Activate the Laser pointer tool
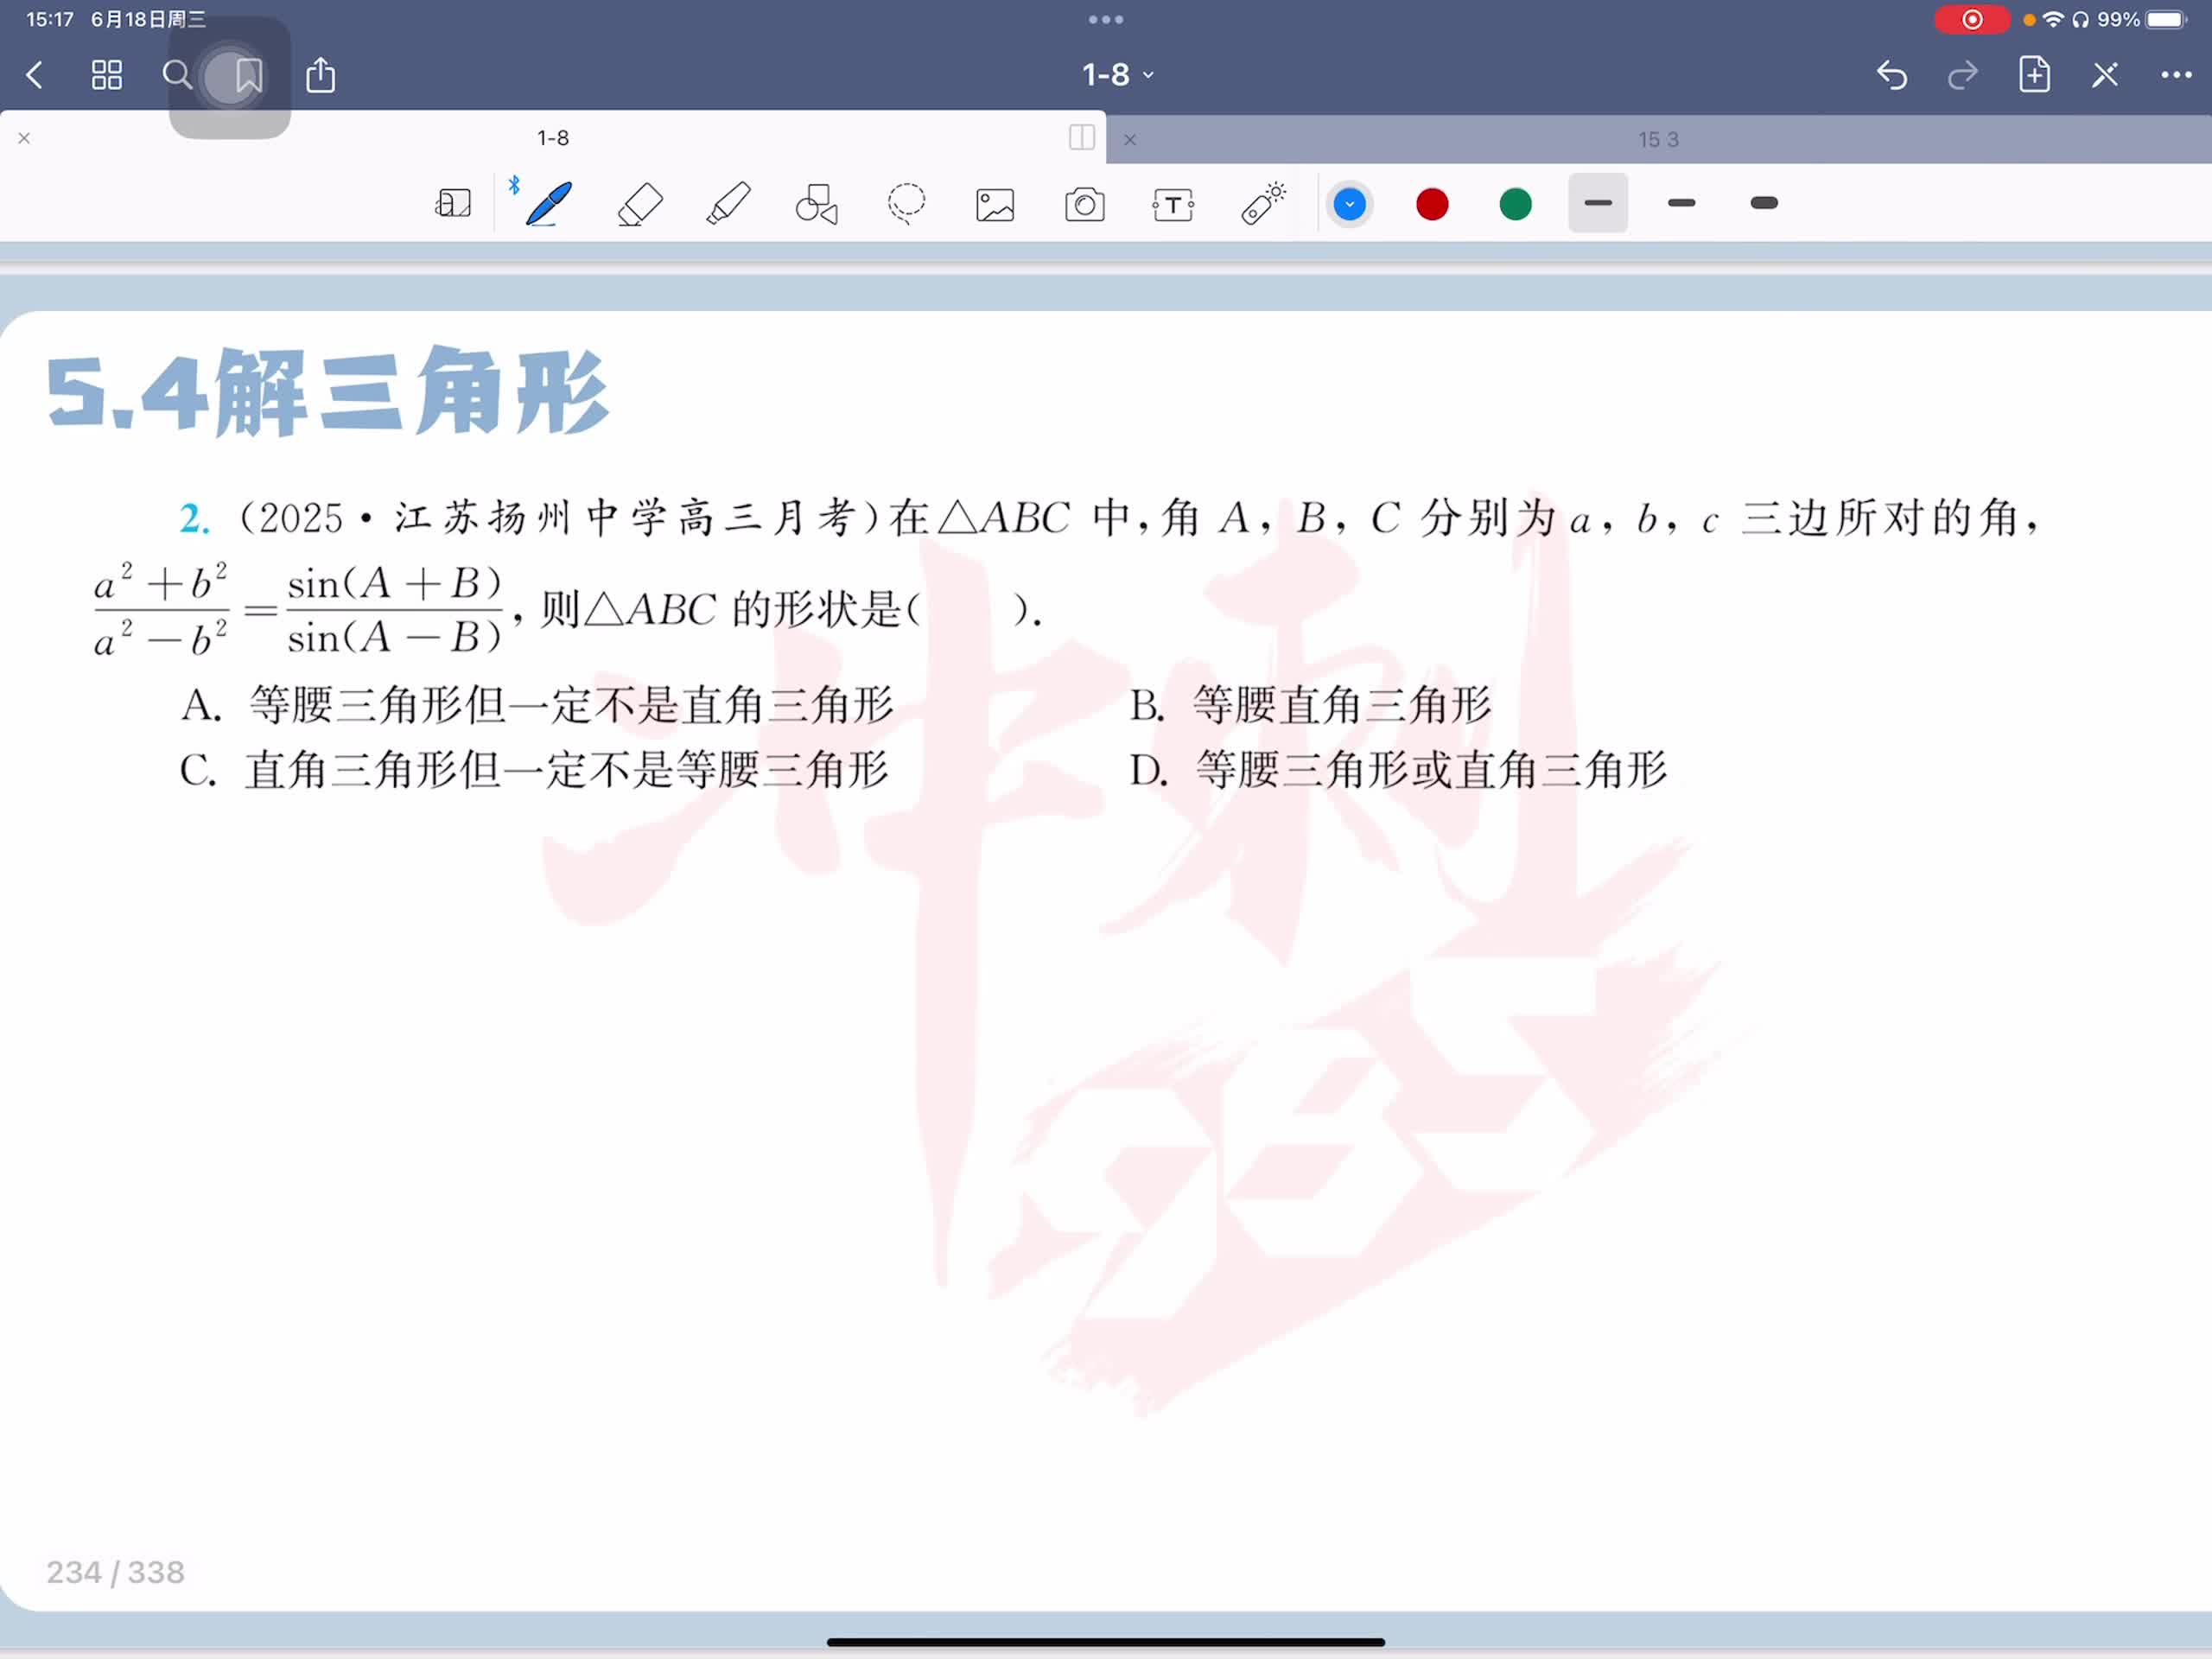The width and height of the screenshot is (2212, 1659). (1263, 204)
